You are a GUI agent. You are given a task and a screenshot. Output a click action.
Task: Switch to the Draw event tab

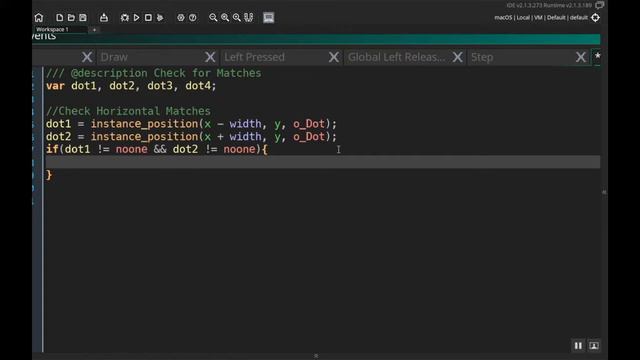[114, 57]
